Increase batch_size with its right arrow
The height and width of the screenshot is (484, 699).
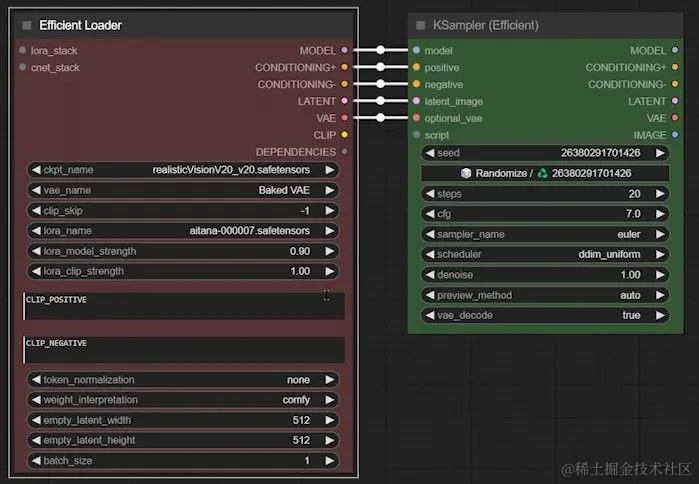(x=330, y=461)
